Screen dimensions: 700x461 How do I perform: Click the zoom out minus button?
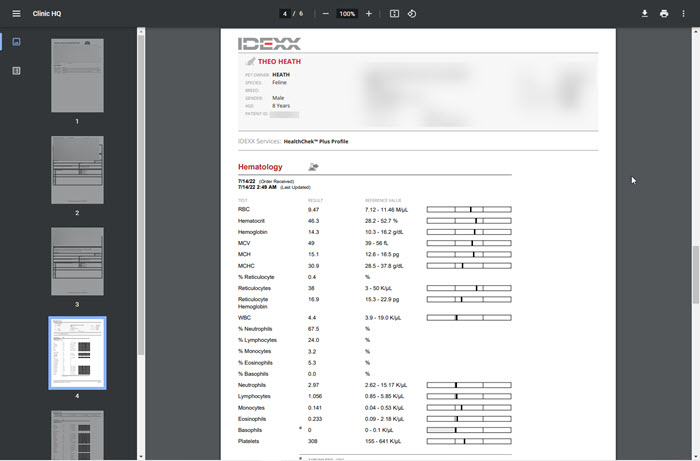[325, 14]
